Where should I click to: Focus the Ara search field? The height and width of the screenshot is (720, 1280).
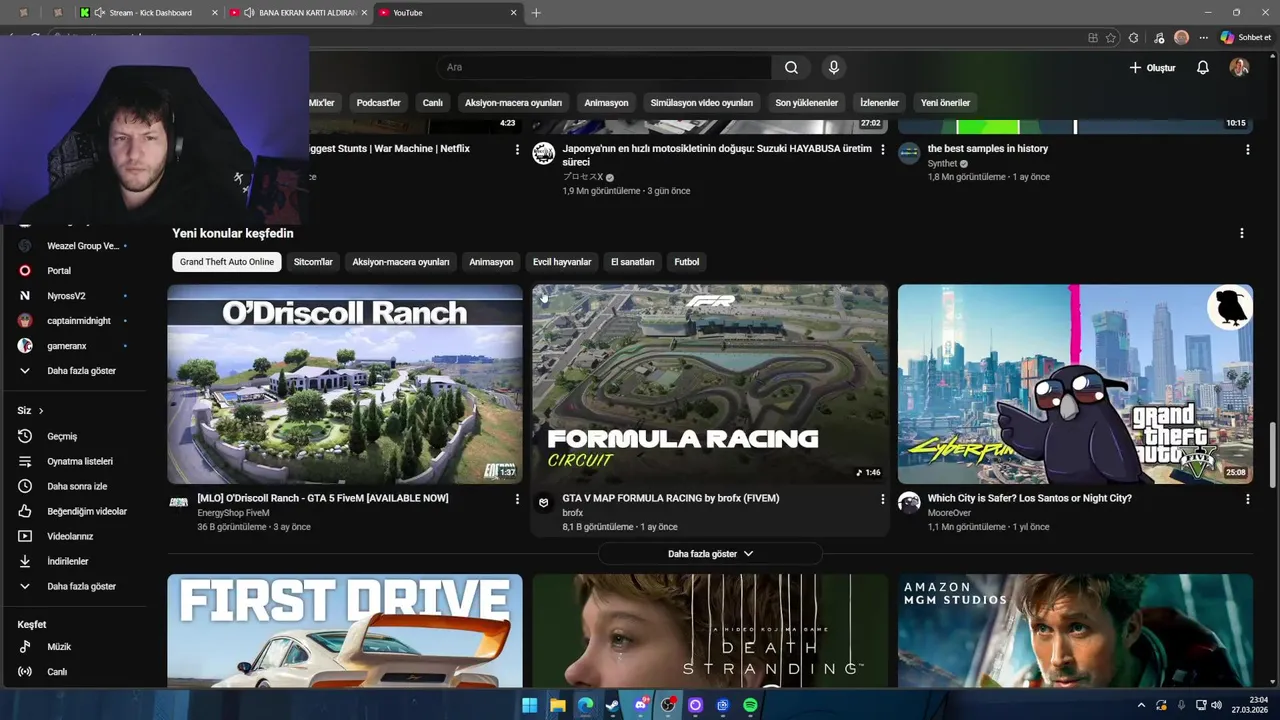(604, 67)
